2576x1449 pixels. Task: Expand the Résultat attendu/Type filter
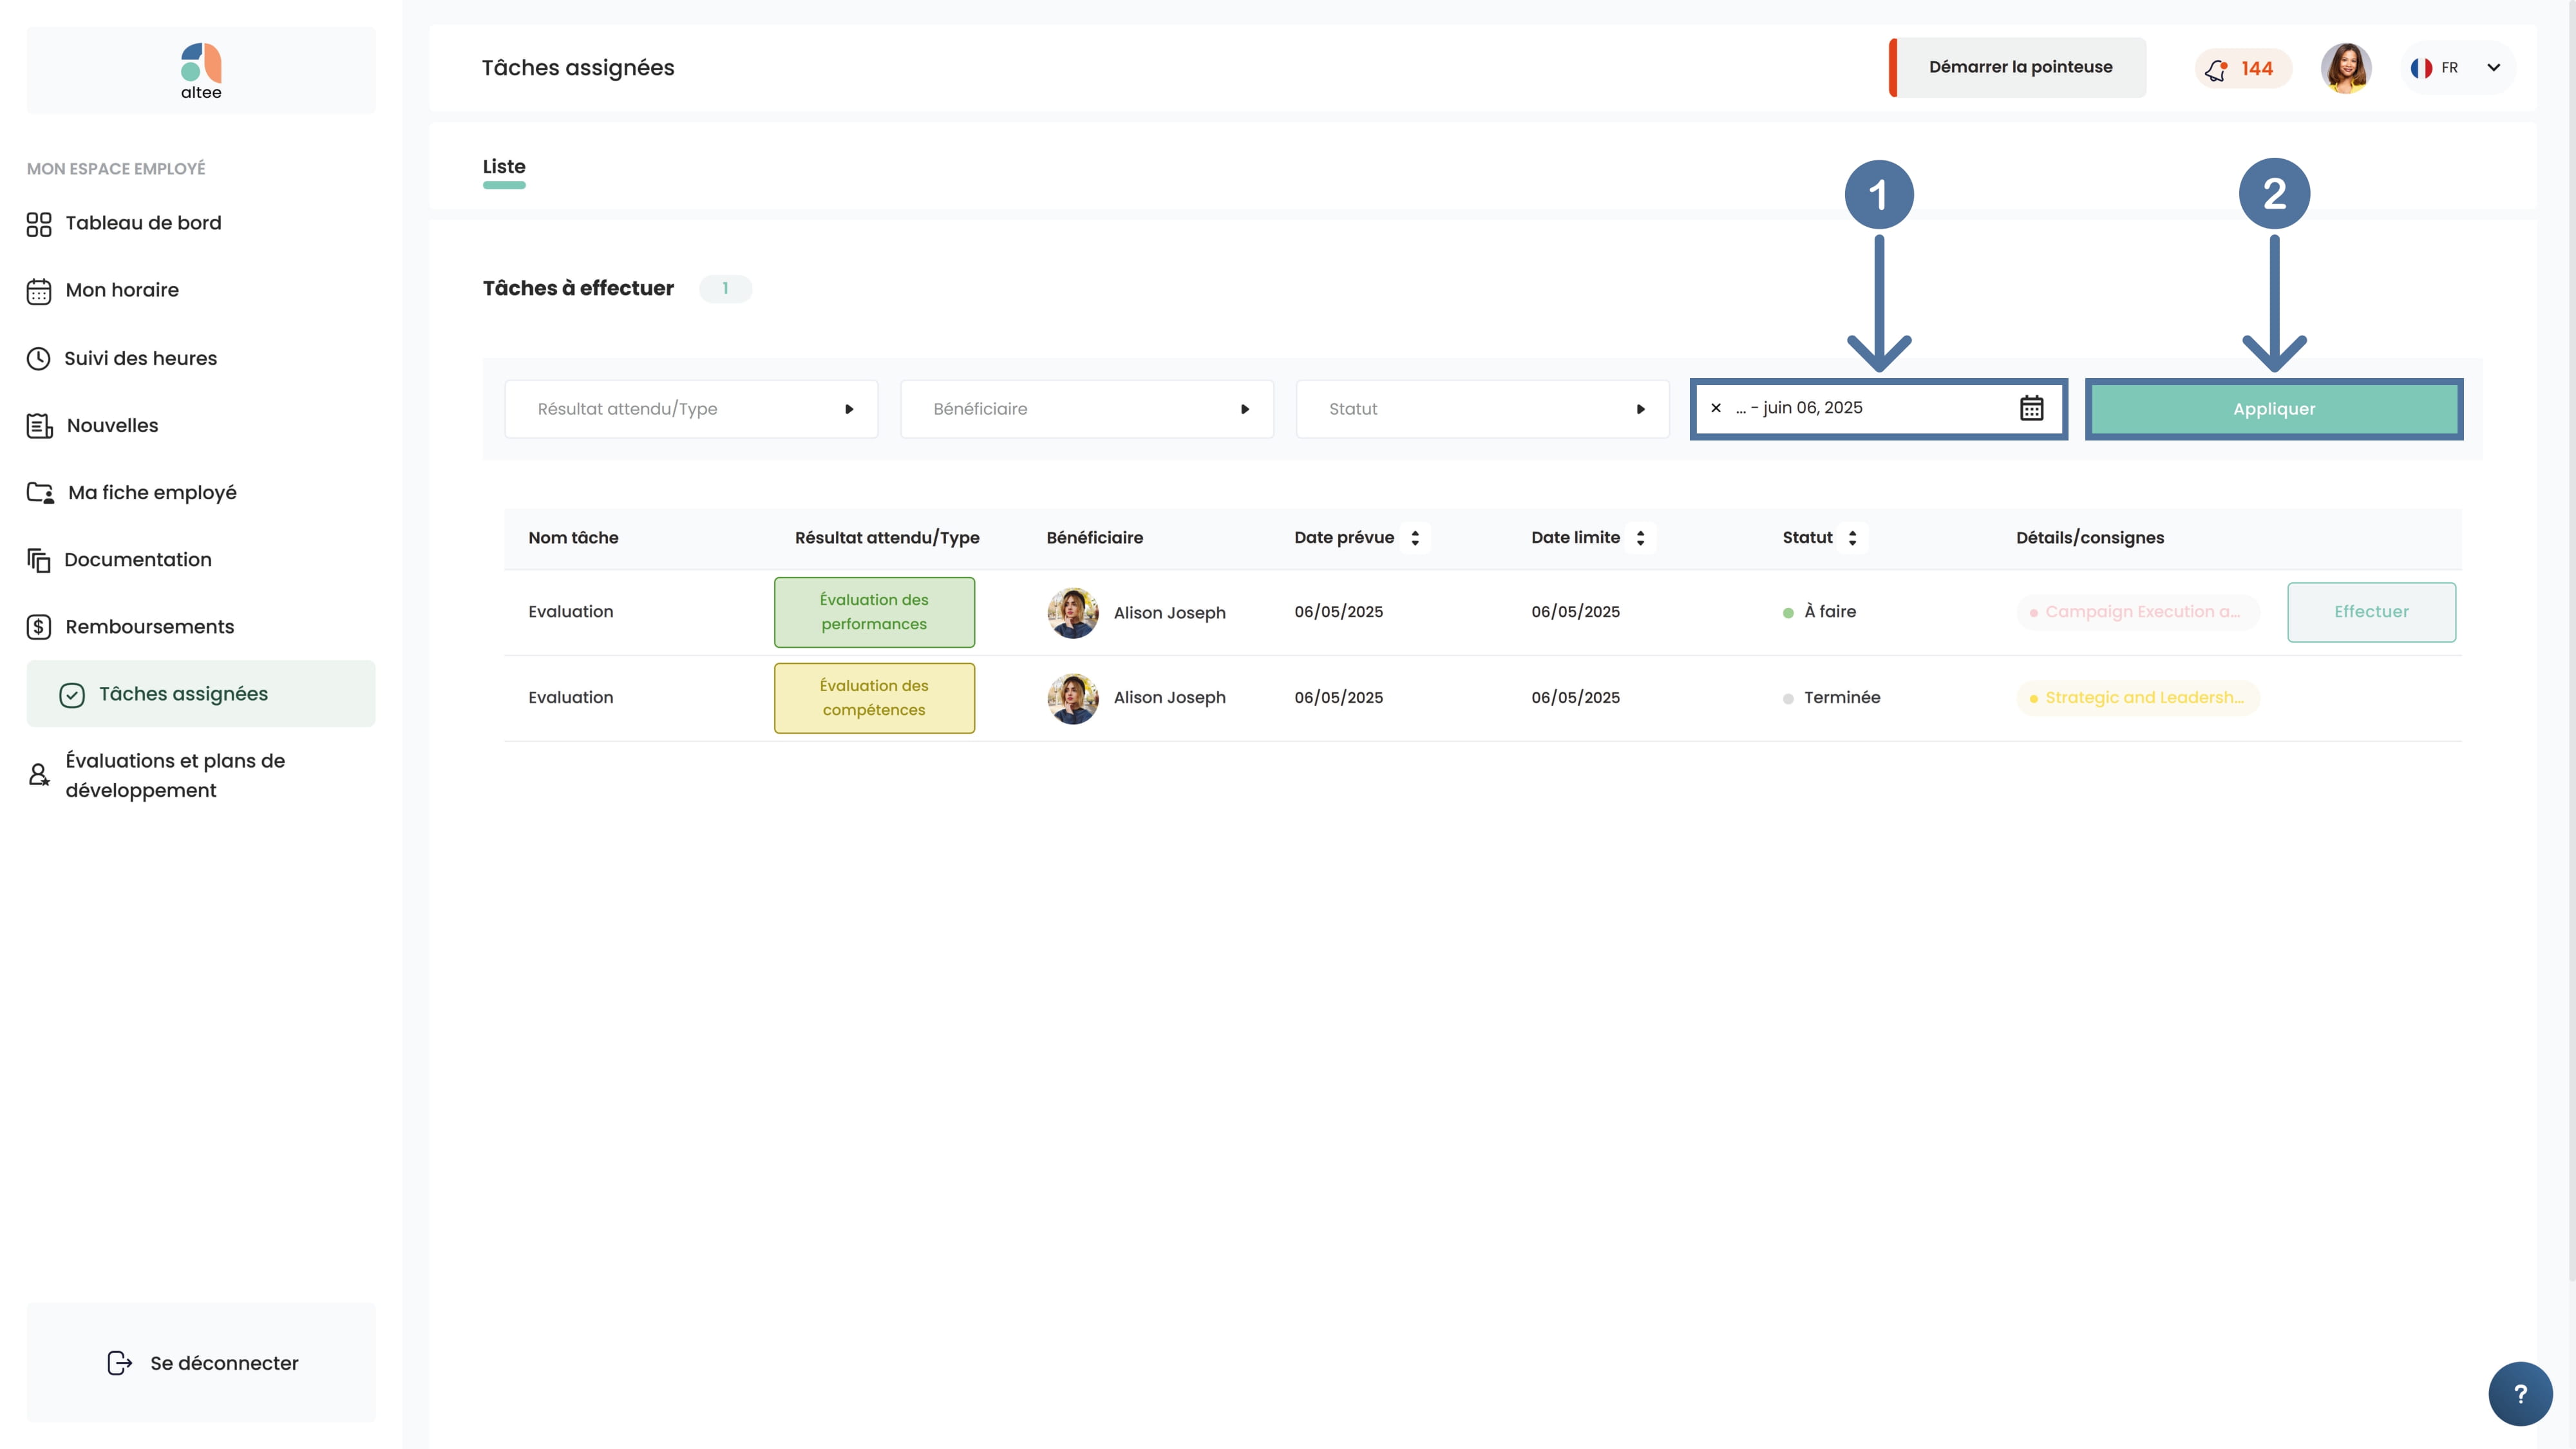click(x=691, y=409)
